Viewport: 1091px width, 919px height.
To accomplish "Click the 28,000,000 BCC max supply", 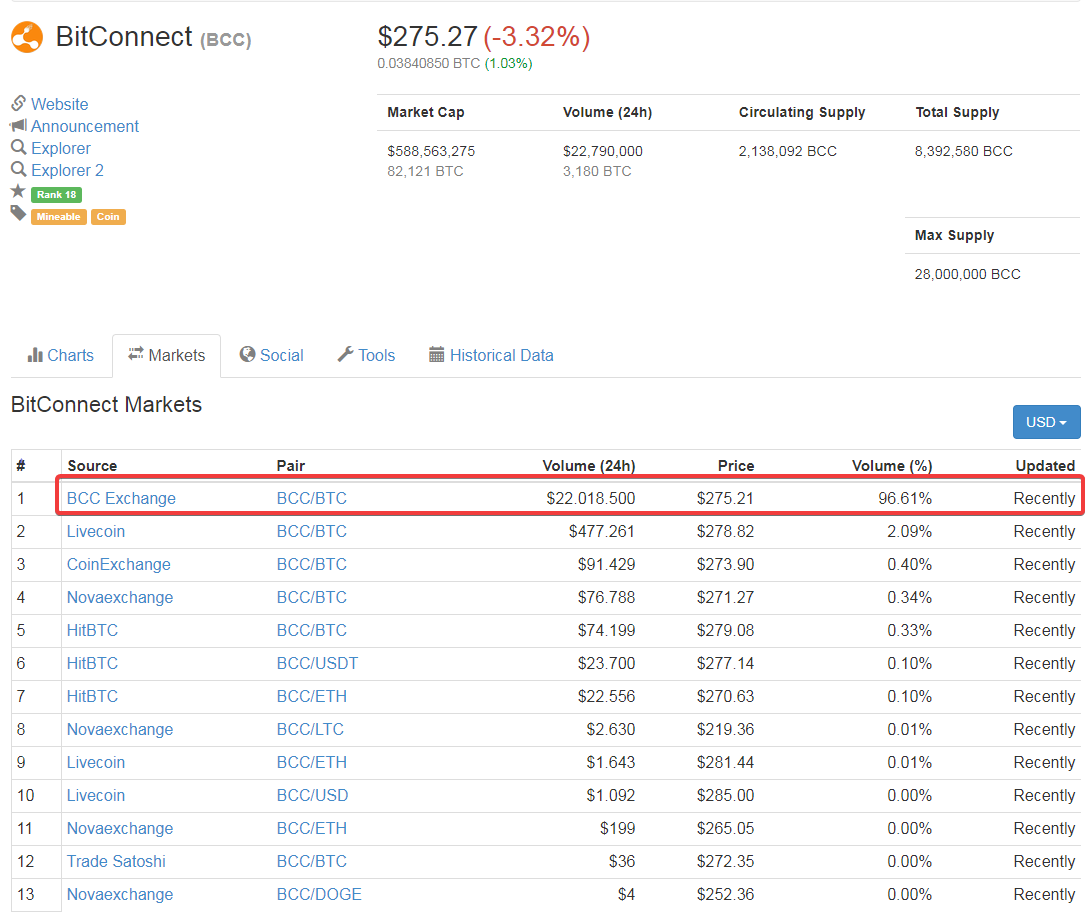I will 967,274.
